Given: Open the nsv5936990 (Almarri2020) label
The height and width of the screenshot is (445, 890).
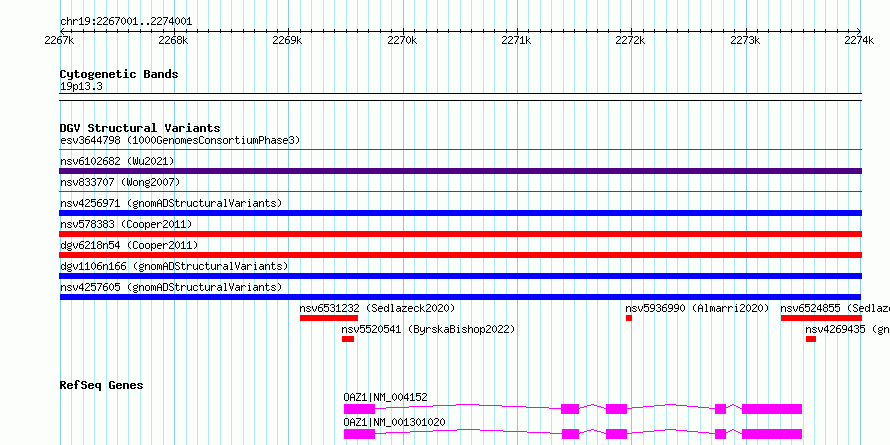Looking at the screenshot, I should [697, 308].
